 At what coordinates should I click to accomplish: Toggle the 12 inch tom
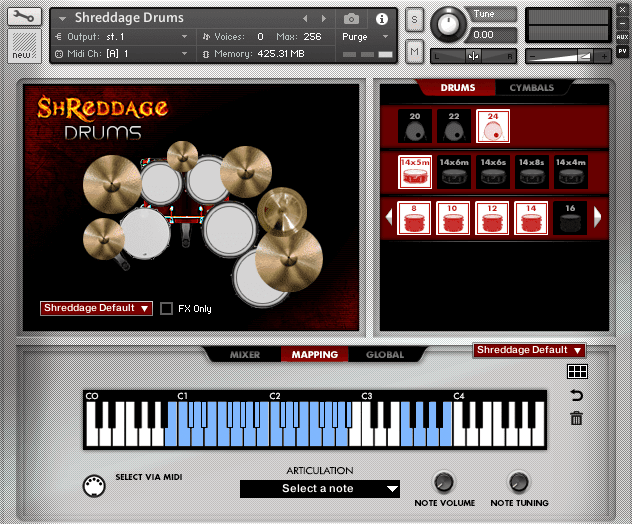point(492,218)
